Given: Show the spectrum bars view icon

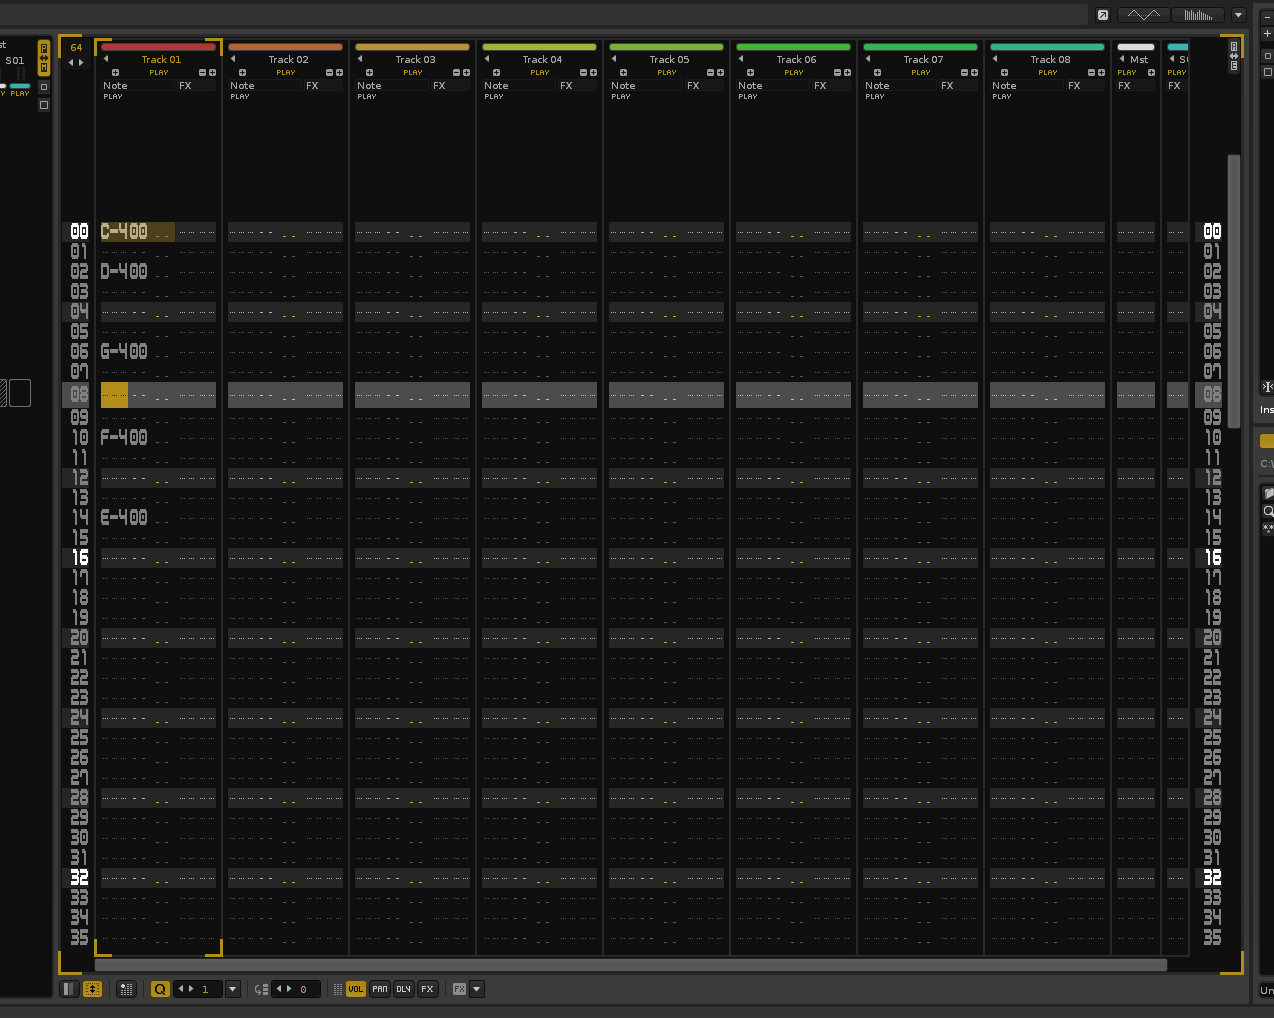Looking at the screenshot, I should coord(1198,15).
